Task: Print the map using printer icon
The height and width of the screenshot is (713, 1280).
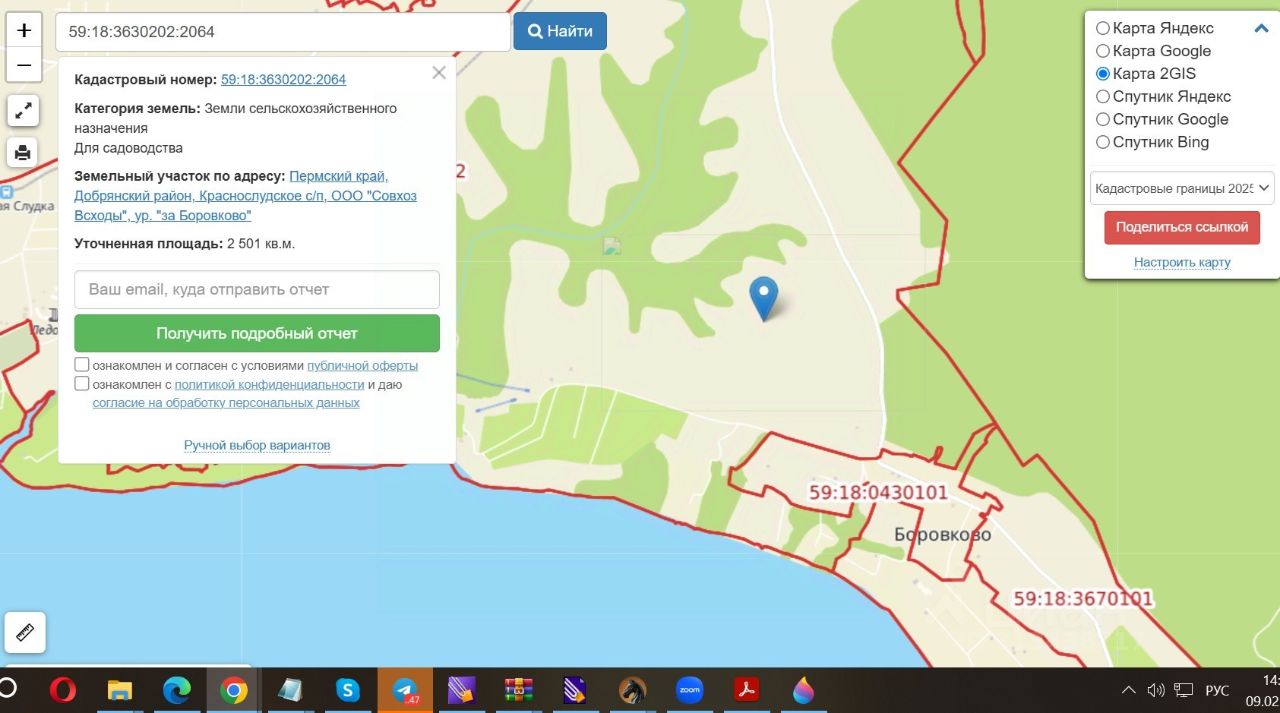Action: coord(23,153)
